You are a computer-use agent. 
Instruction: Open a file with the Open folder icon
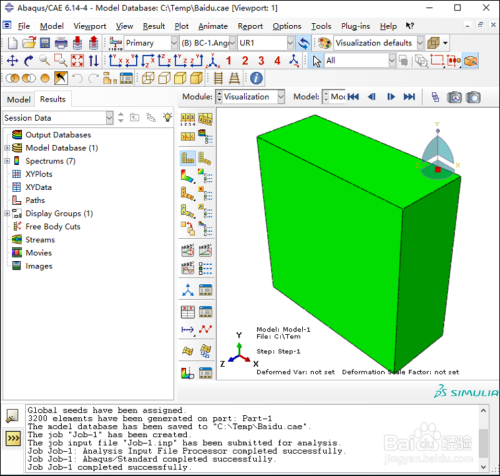coord(29,43)
